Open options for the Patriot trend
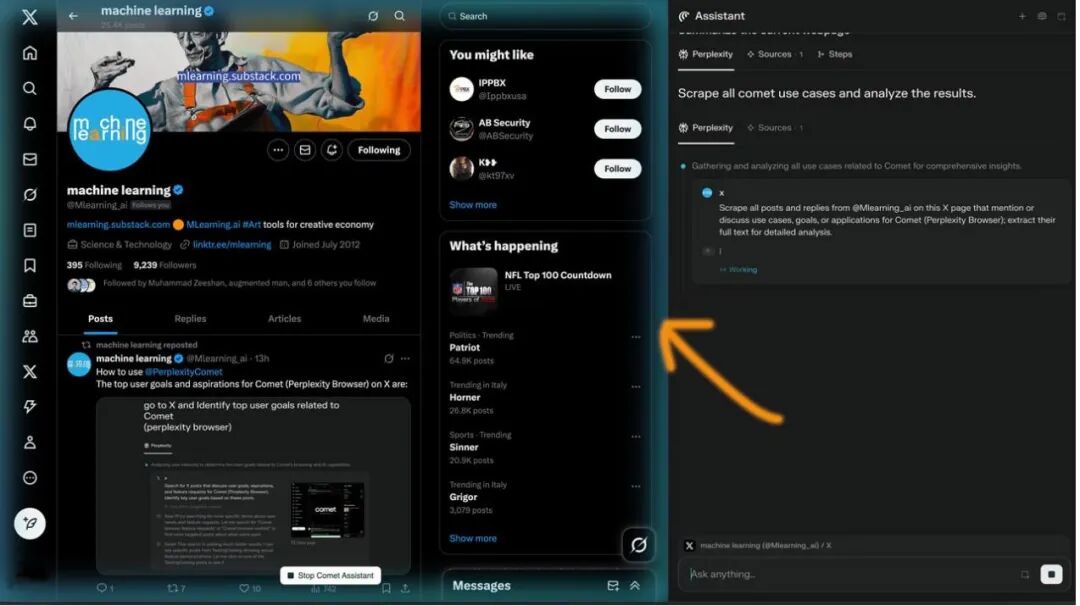 [636, 337]
